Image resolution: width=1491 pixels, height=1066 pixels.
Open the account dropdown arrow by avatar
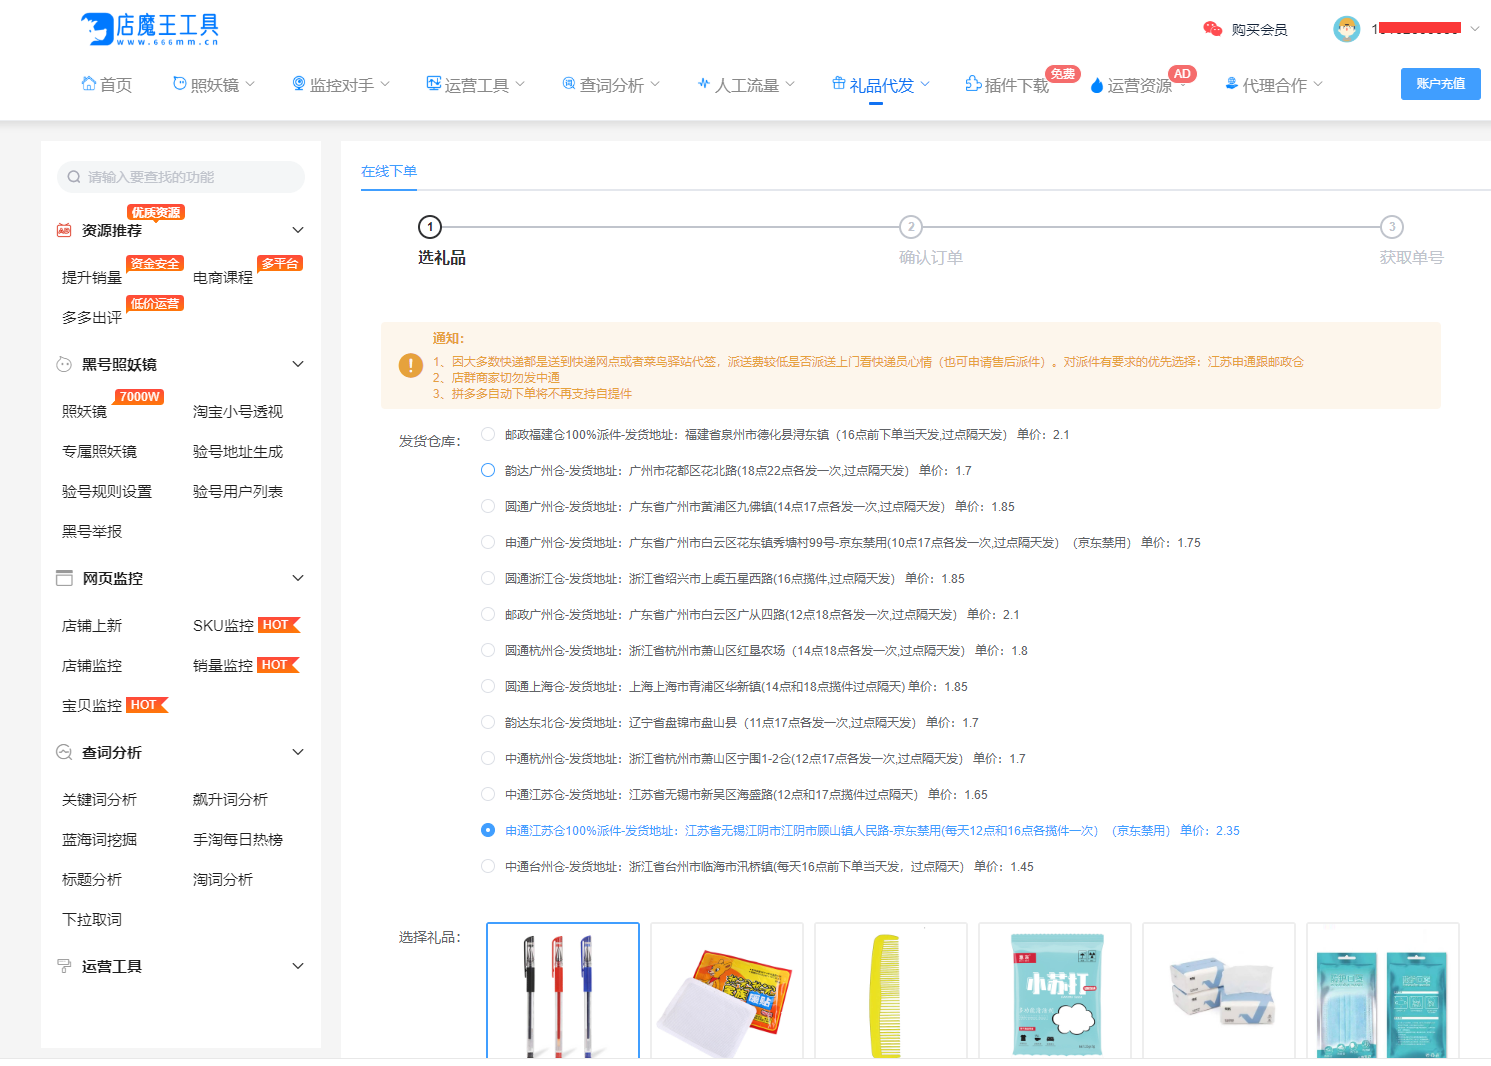pyautogui.click(x=1474, y=29)
